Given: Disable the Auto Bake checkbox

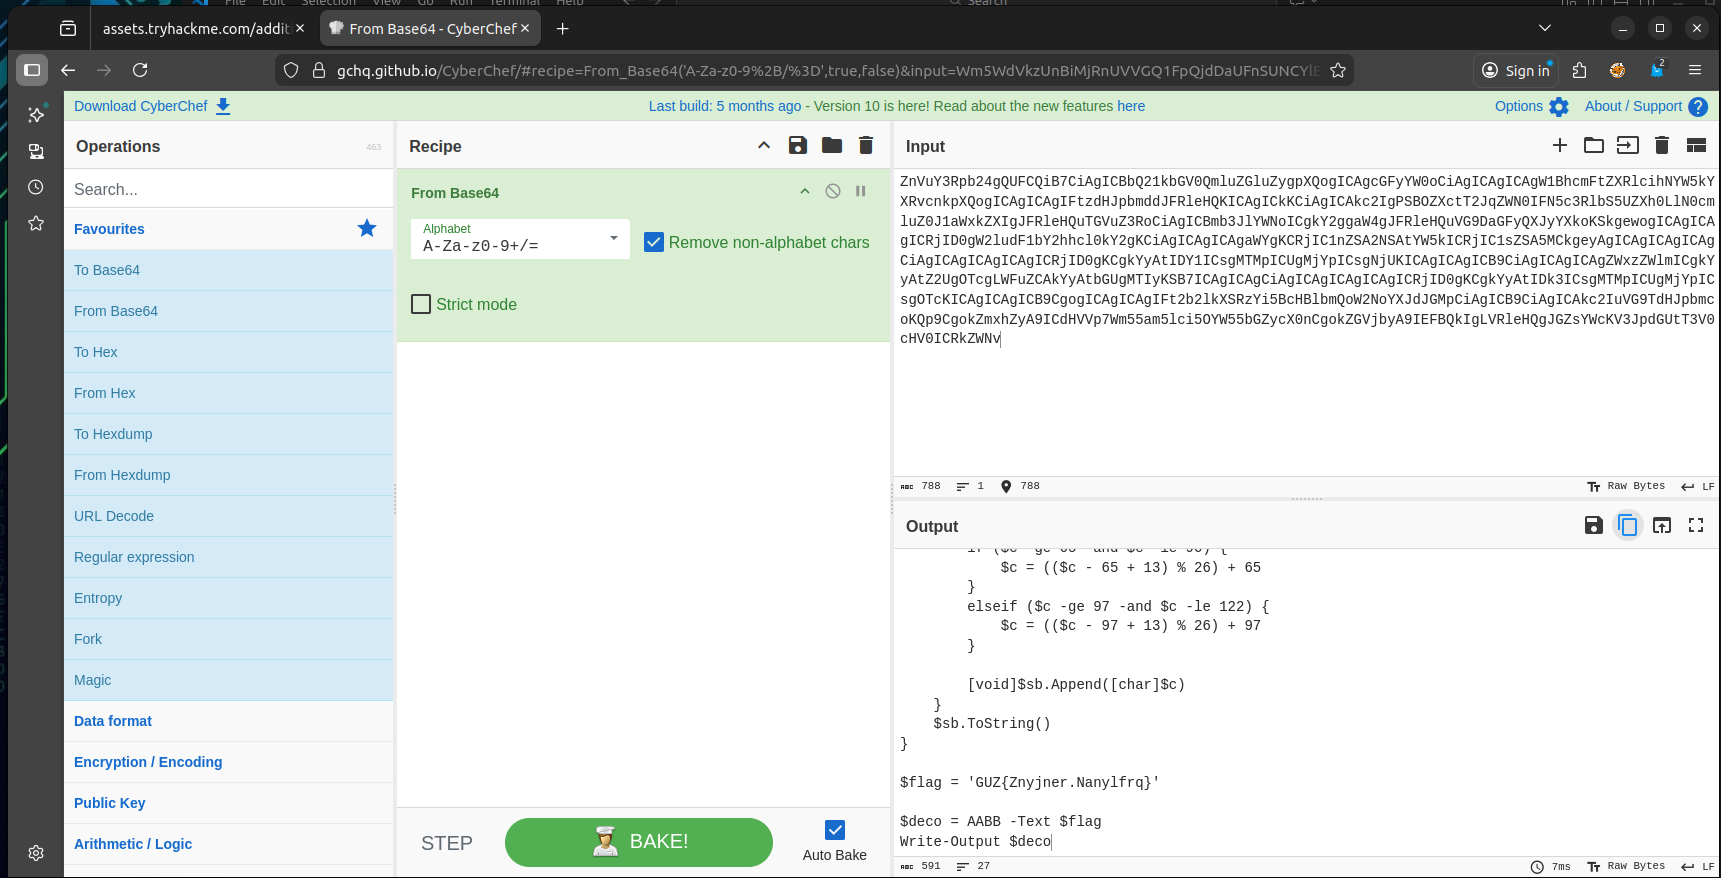Looking at the screenshot, I should pos(835,830).
